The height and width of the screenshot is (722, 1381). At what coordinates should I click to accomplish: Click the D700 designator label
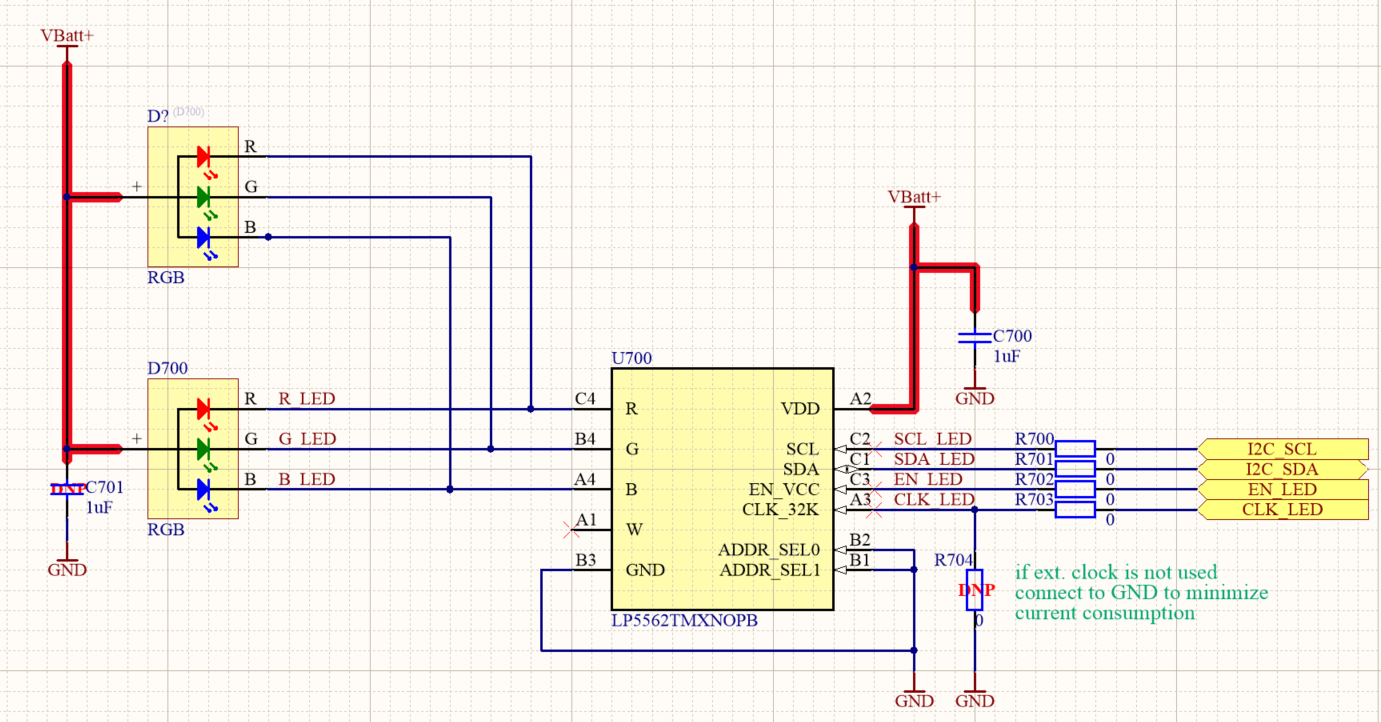pyautogui.click(x=167, y=368)
